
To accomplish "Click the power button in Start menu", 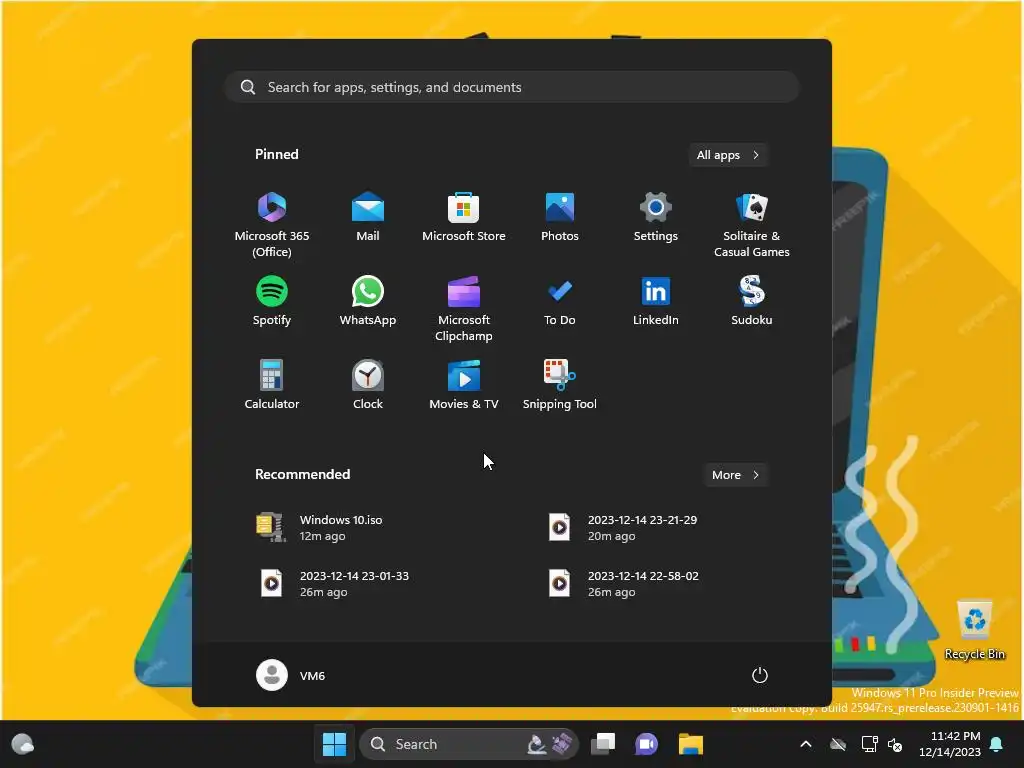I will click(760, 675).
